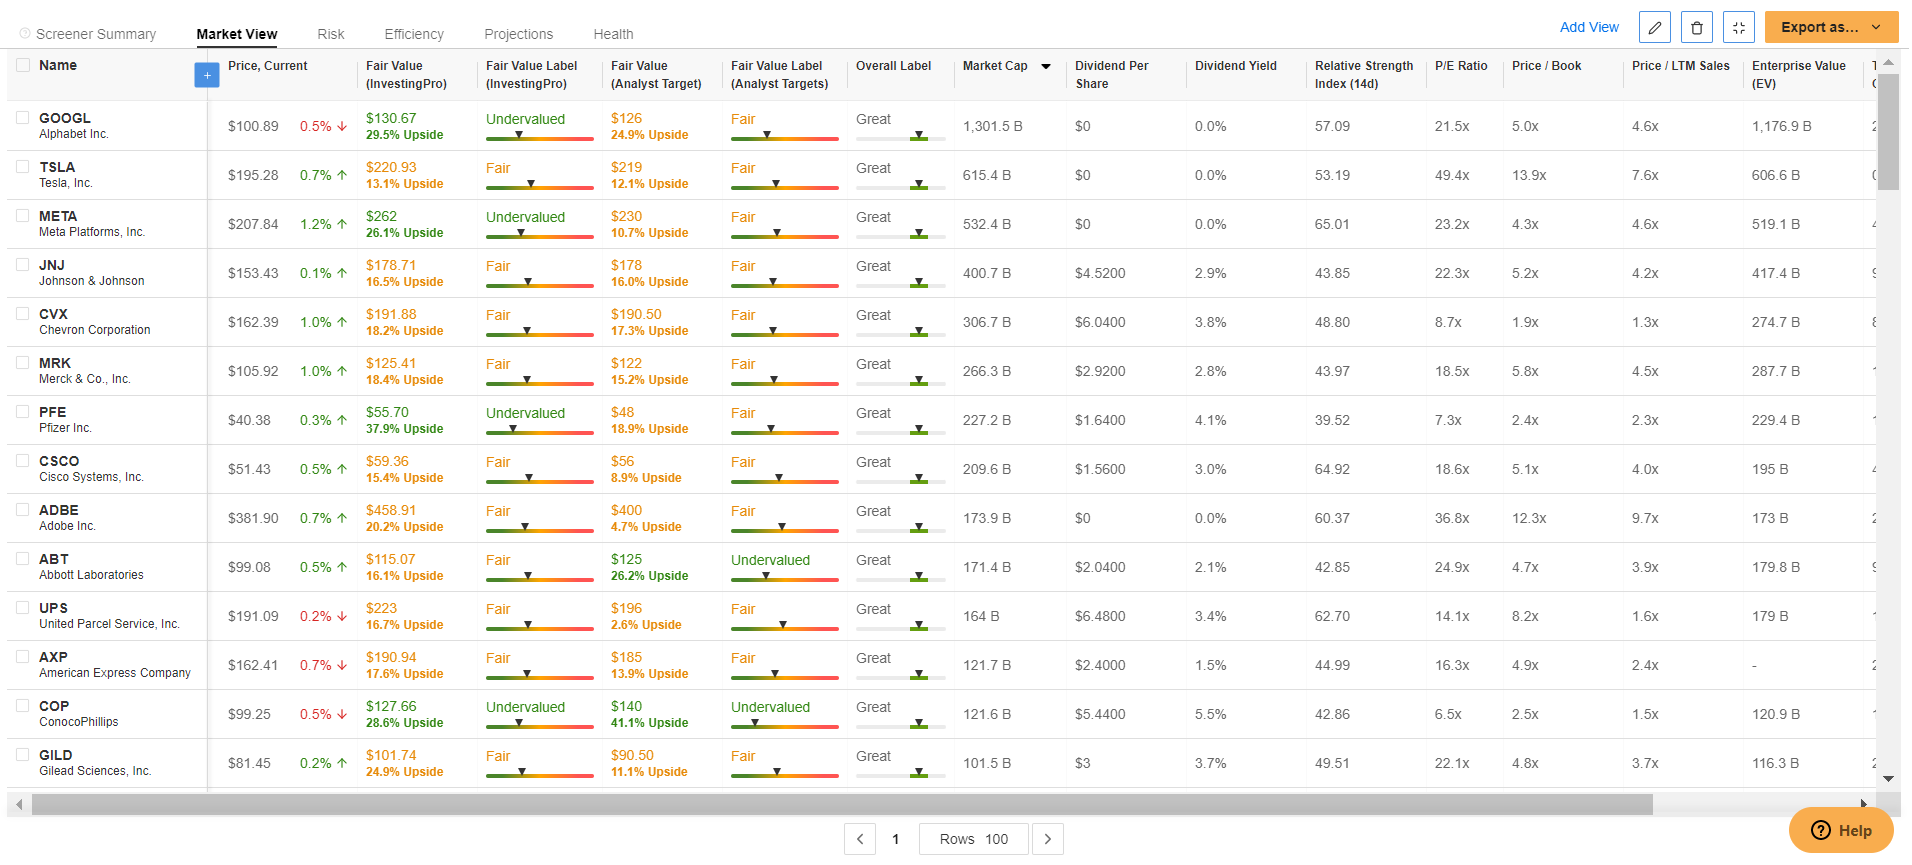The image size is (1912, 865).
Task: Check the JNJ row checkbox
Action: point(22,264)
